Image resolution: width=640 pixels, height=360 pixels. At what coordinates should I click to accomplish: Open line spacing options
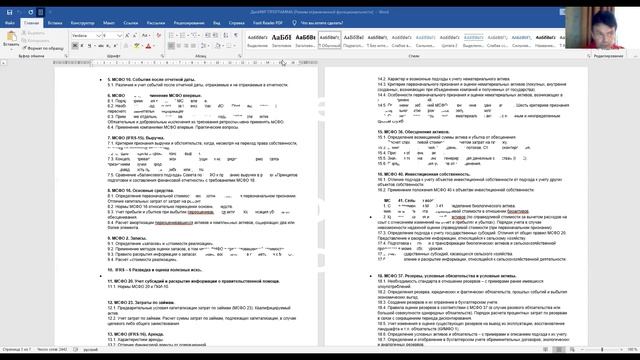click(204, 46)
